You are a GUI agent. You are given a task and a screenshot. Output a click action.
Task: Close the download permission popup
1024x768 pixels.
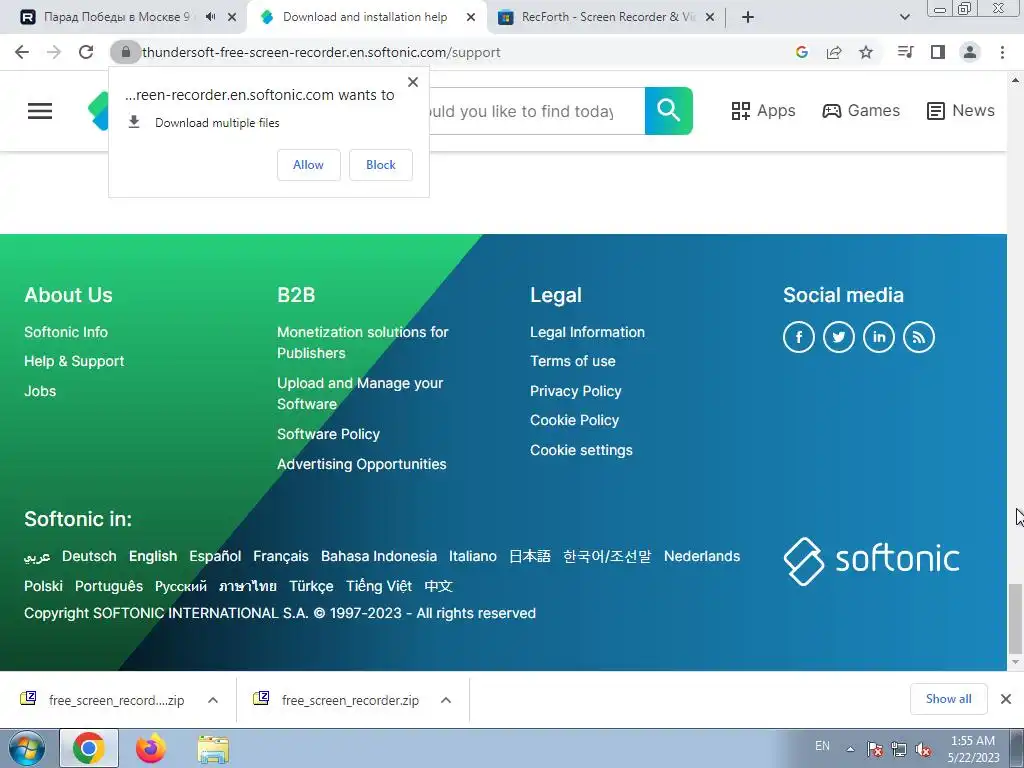pos(413,82)
